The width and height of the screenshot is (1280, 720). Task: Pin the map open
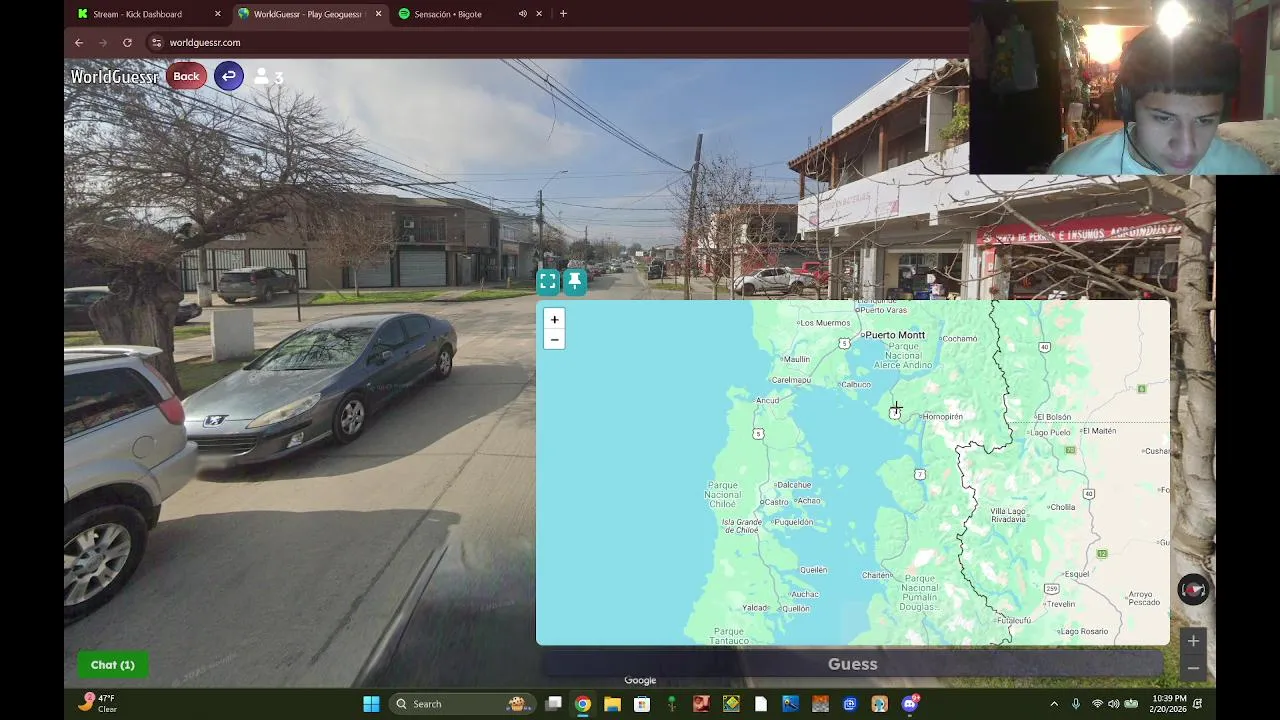[x=575, y=282]
